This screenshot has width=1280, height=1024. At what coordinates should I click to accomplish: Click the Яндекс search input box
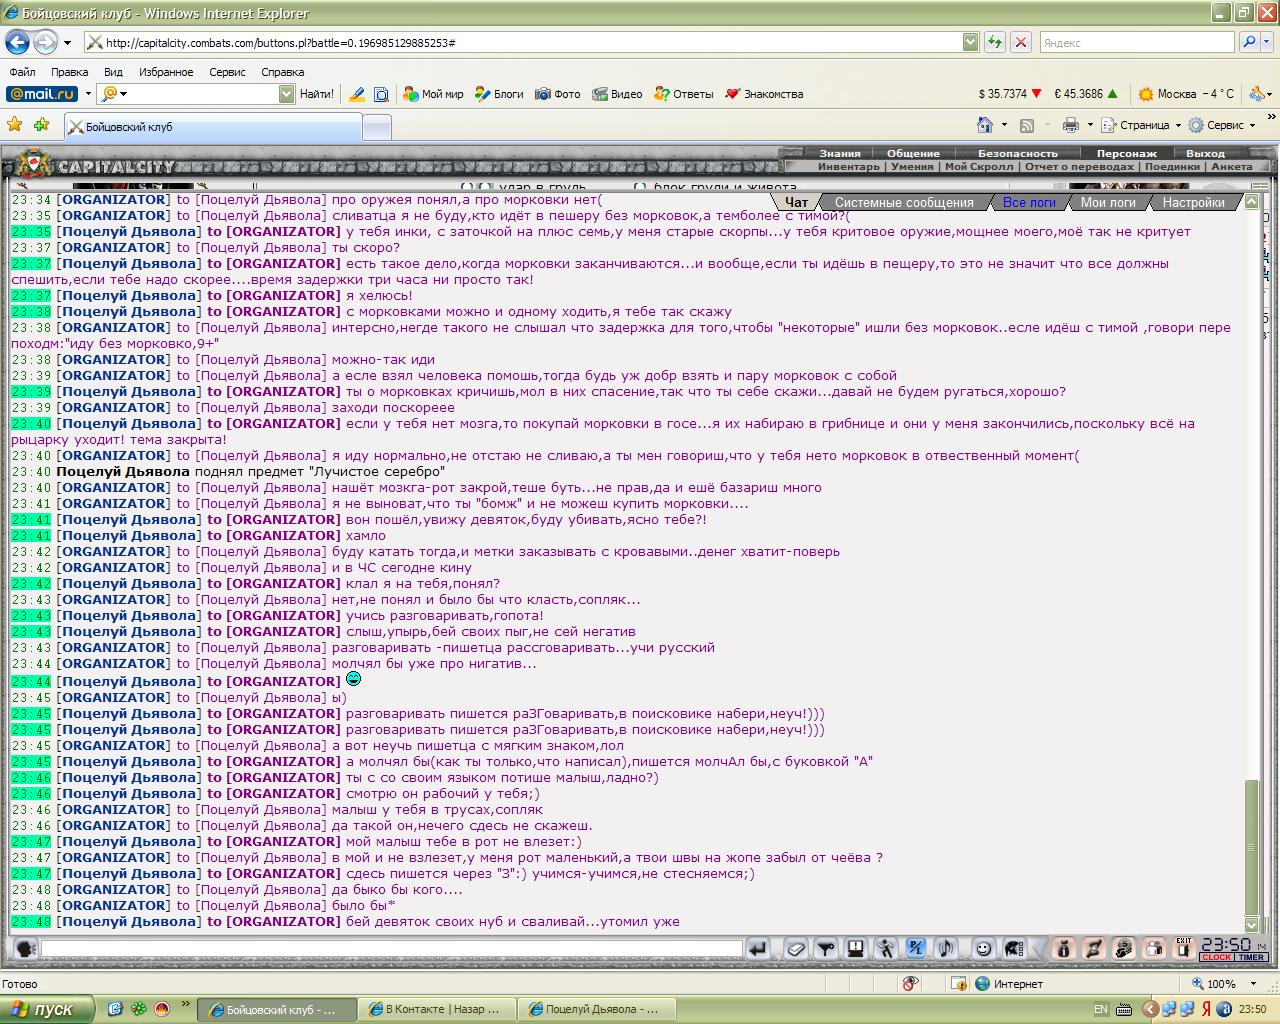coord(1137,42)
